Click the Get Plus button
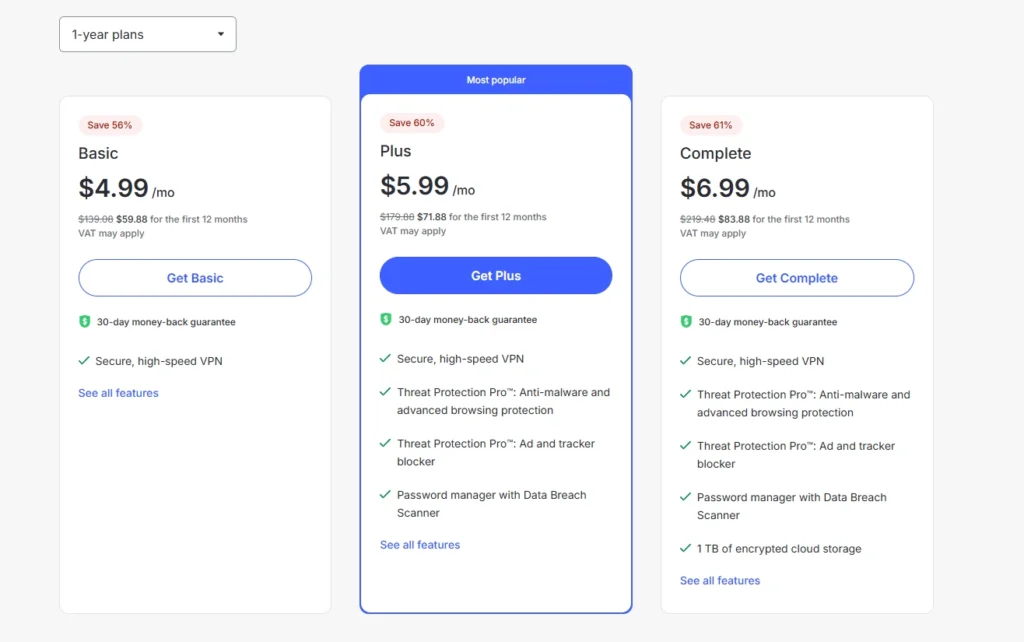1024x642 pixels. click(496, 276)
